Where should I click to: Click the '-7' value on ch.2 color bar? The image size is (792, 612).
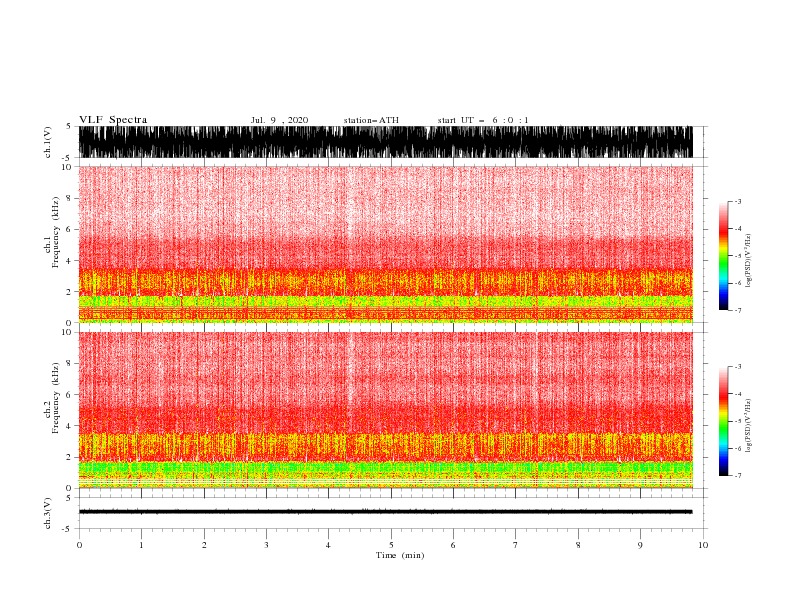pyautogui.click(x=737, y=476)
